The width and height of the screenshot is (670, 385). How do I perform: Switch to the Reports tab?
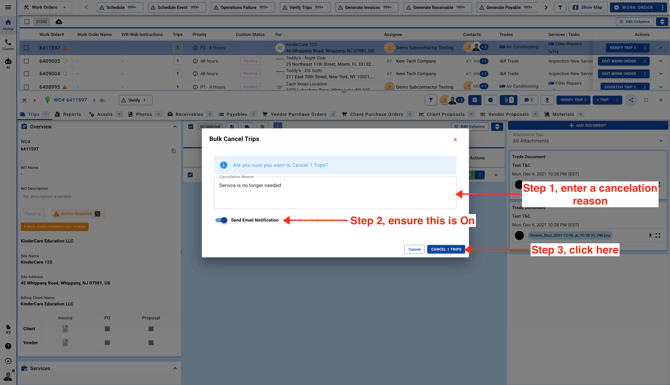point(68,115)
